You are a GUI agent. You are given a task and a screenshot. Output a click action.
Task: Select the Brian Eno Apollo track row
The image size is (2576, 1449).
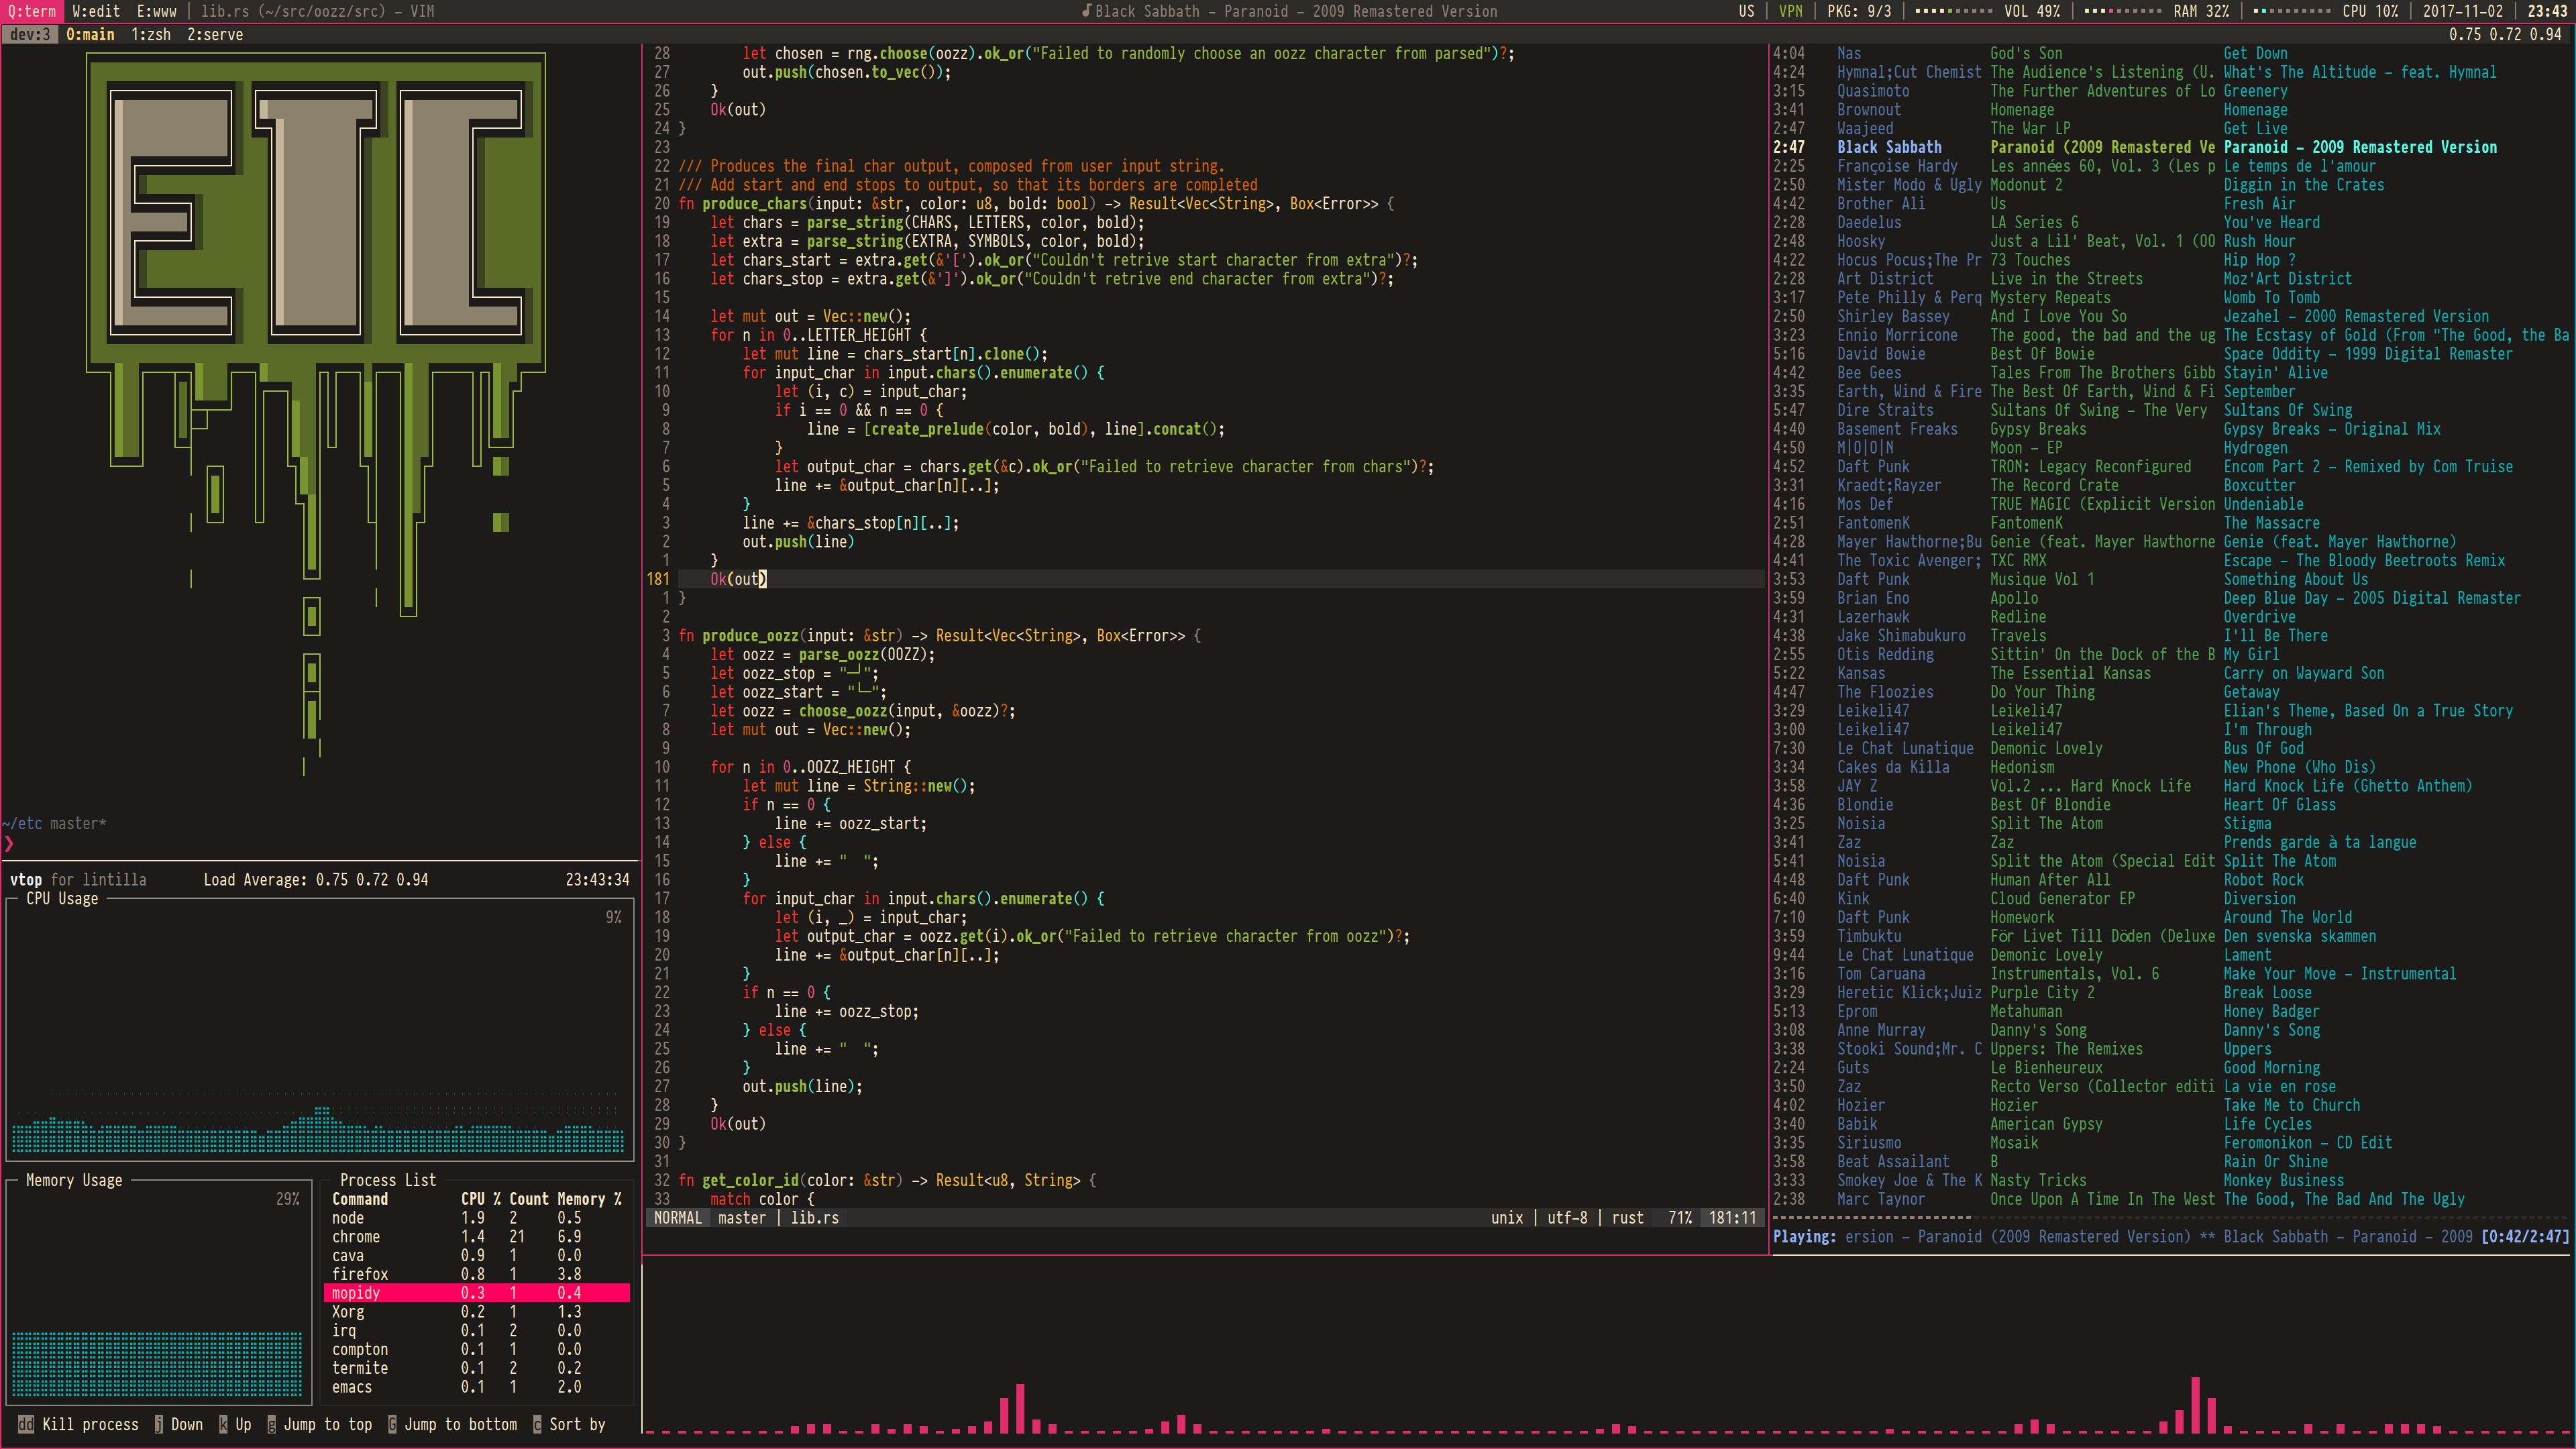(2170, 597)
